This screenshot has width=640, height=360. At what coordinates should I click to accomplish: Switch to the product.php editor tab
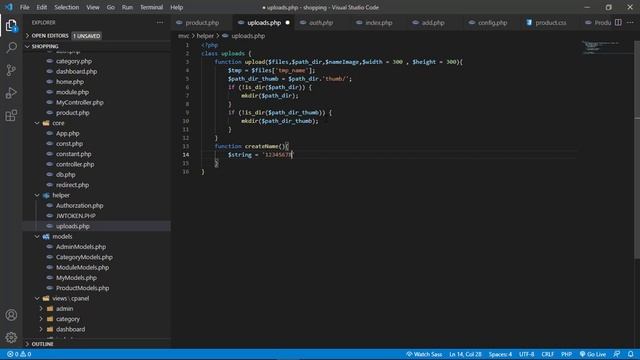(x=202, y=22)
